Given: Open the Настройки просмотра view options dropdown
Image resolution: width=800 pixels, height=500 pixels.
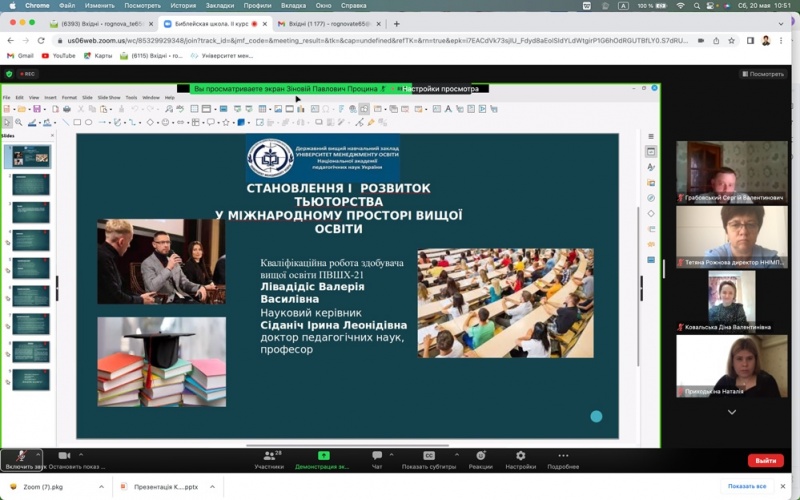Looking at the screenshot, I should (x=440, y=89).
